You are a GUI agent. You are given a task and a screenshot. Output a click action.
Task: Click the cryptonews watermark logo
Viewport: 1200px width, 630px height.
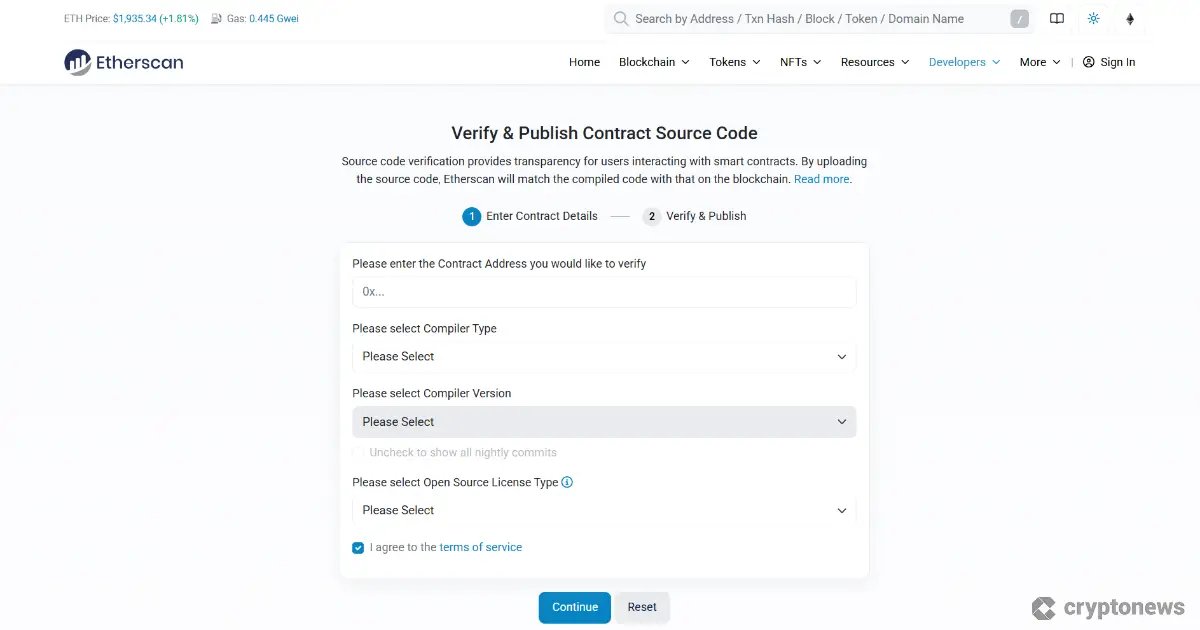pyautogui.click(x=1108, y=607)
